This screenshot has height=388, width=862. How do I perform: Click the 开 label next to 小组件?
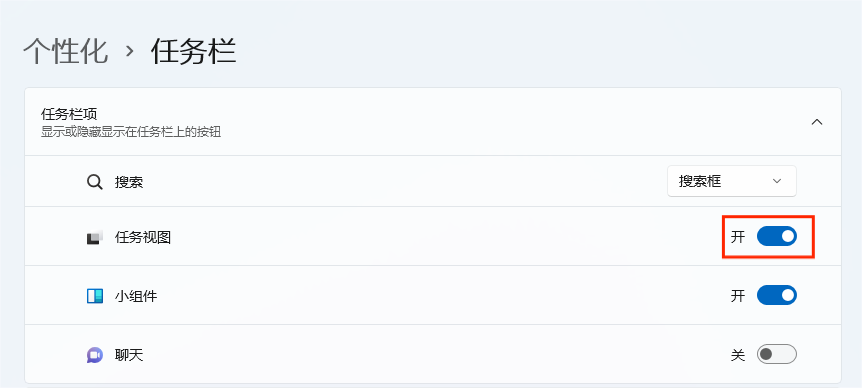tap(738, 296)
